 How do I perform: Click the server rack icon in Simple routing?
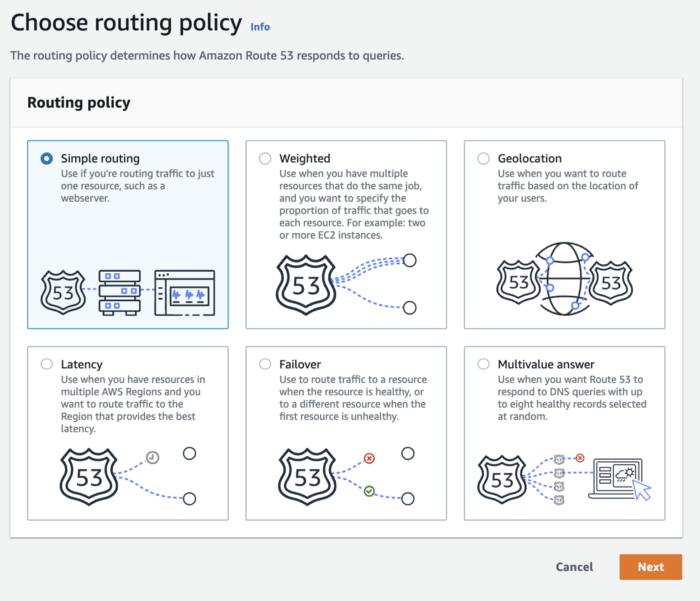pos(120,292)
